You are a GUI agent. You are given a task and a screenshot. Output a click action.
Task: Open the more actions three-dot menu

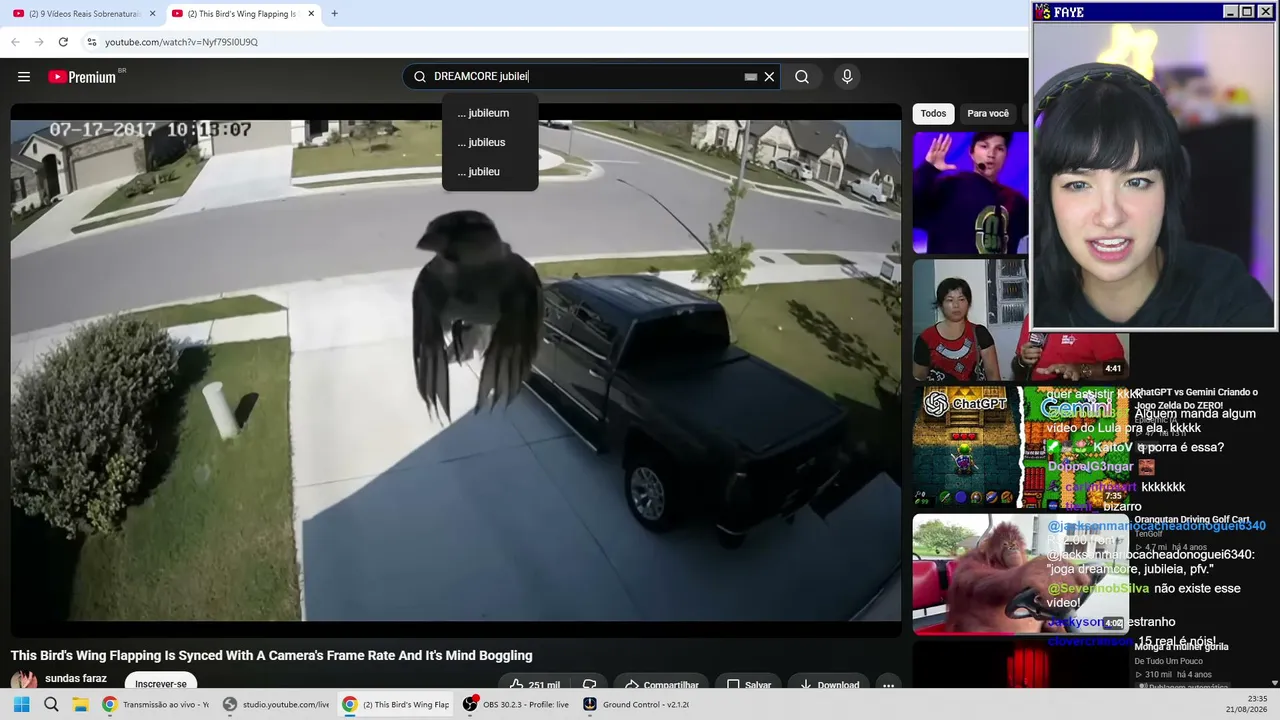pos(888,685)
